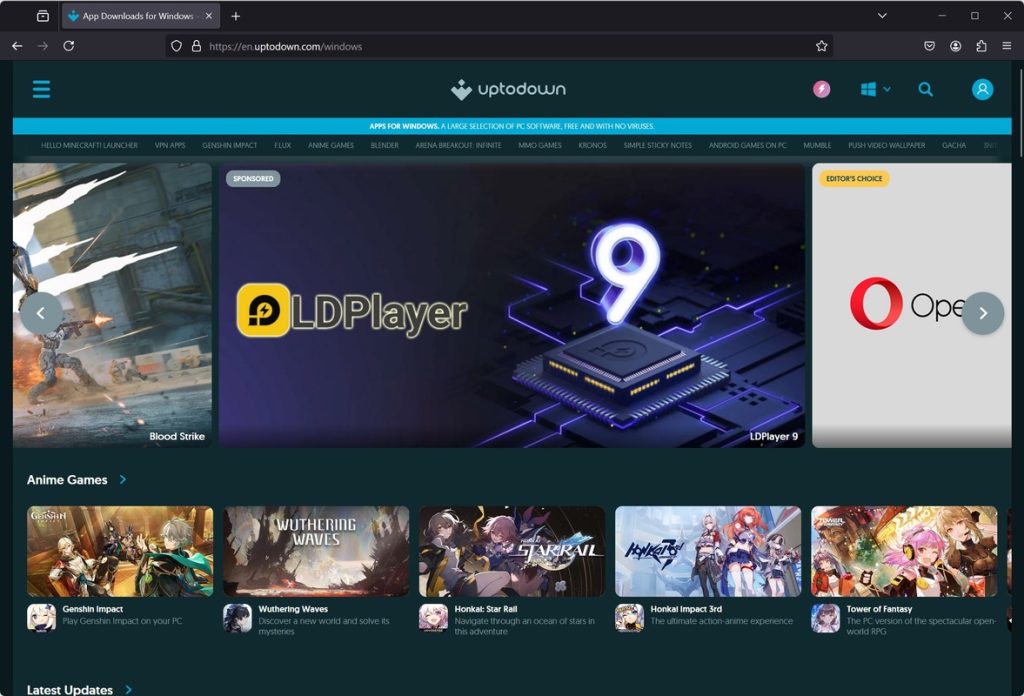
Task: Open the user account profile icon
Action: 982,89
